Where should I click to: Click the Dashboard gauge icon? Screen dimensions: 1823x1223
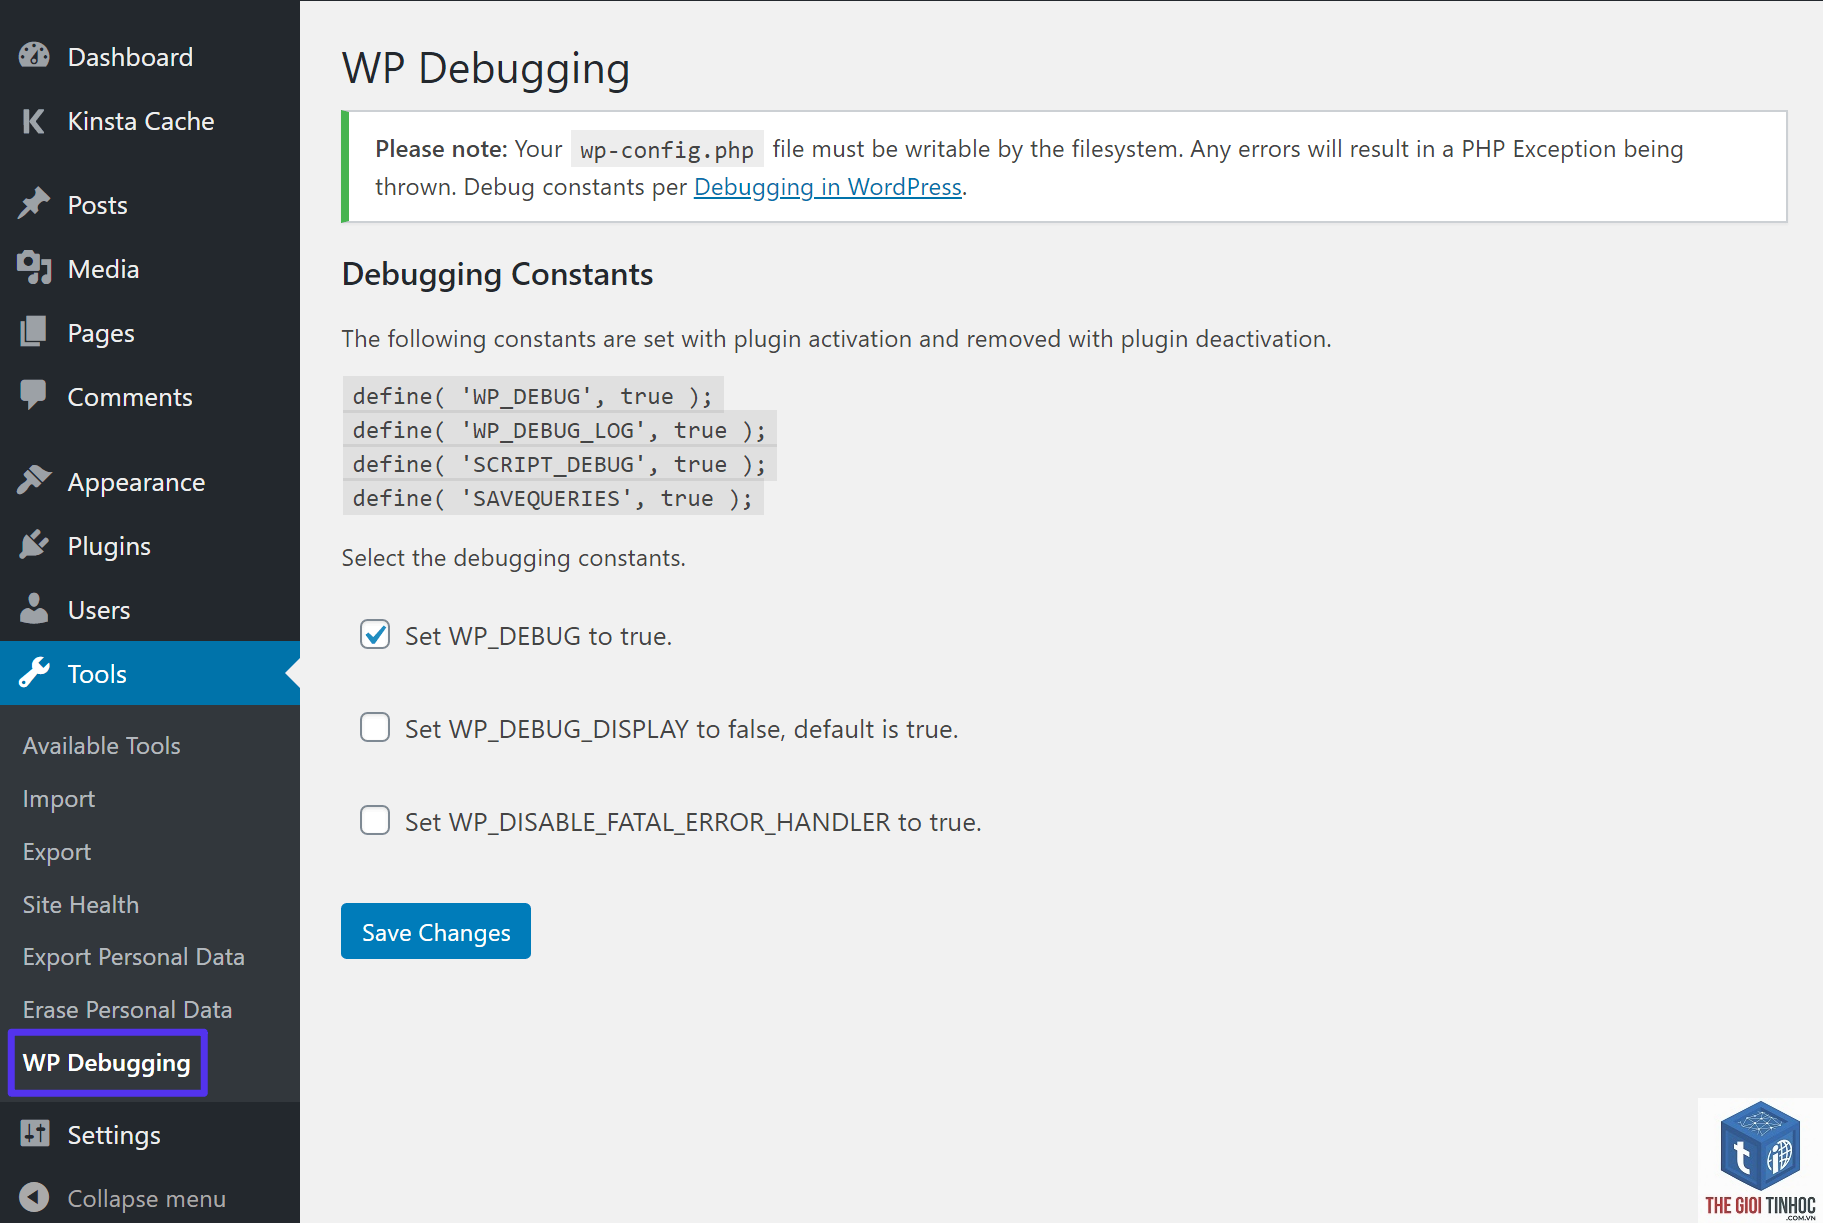tap(34, 56)
